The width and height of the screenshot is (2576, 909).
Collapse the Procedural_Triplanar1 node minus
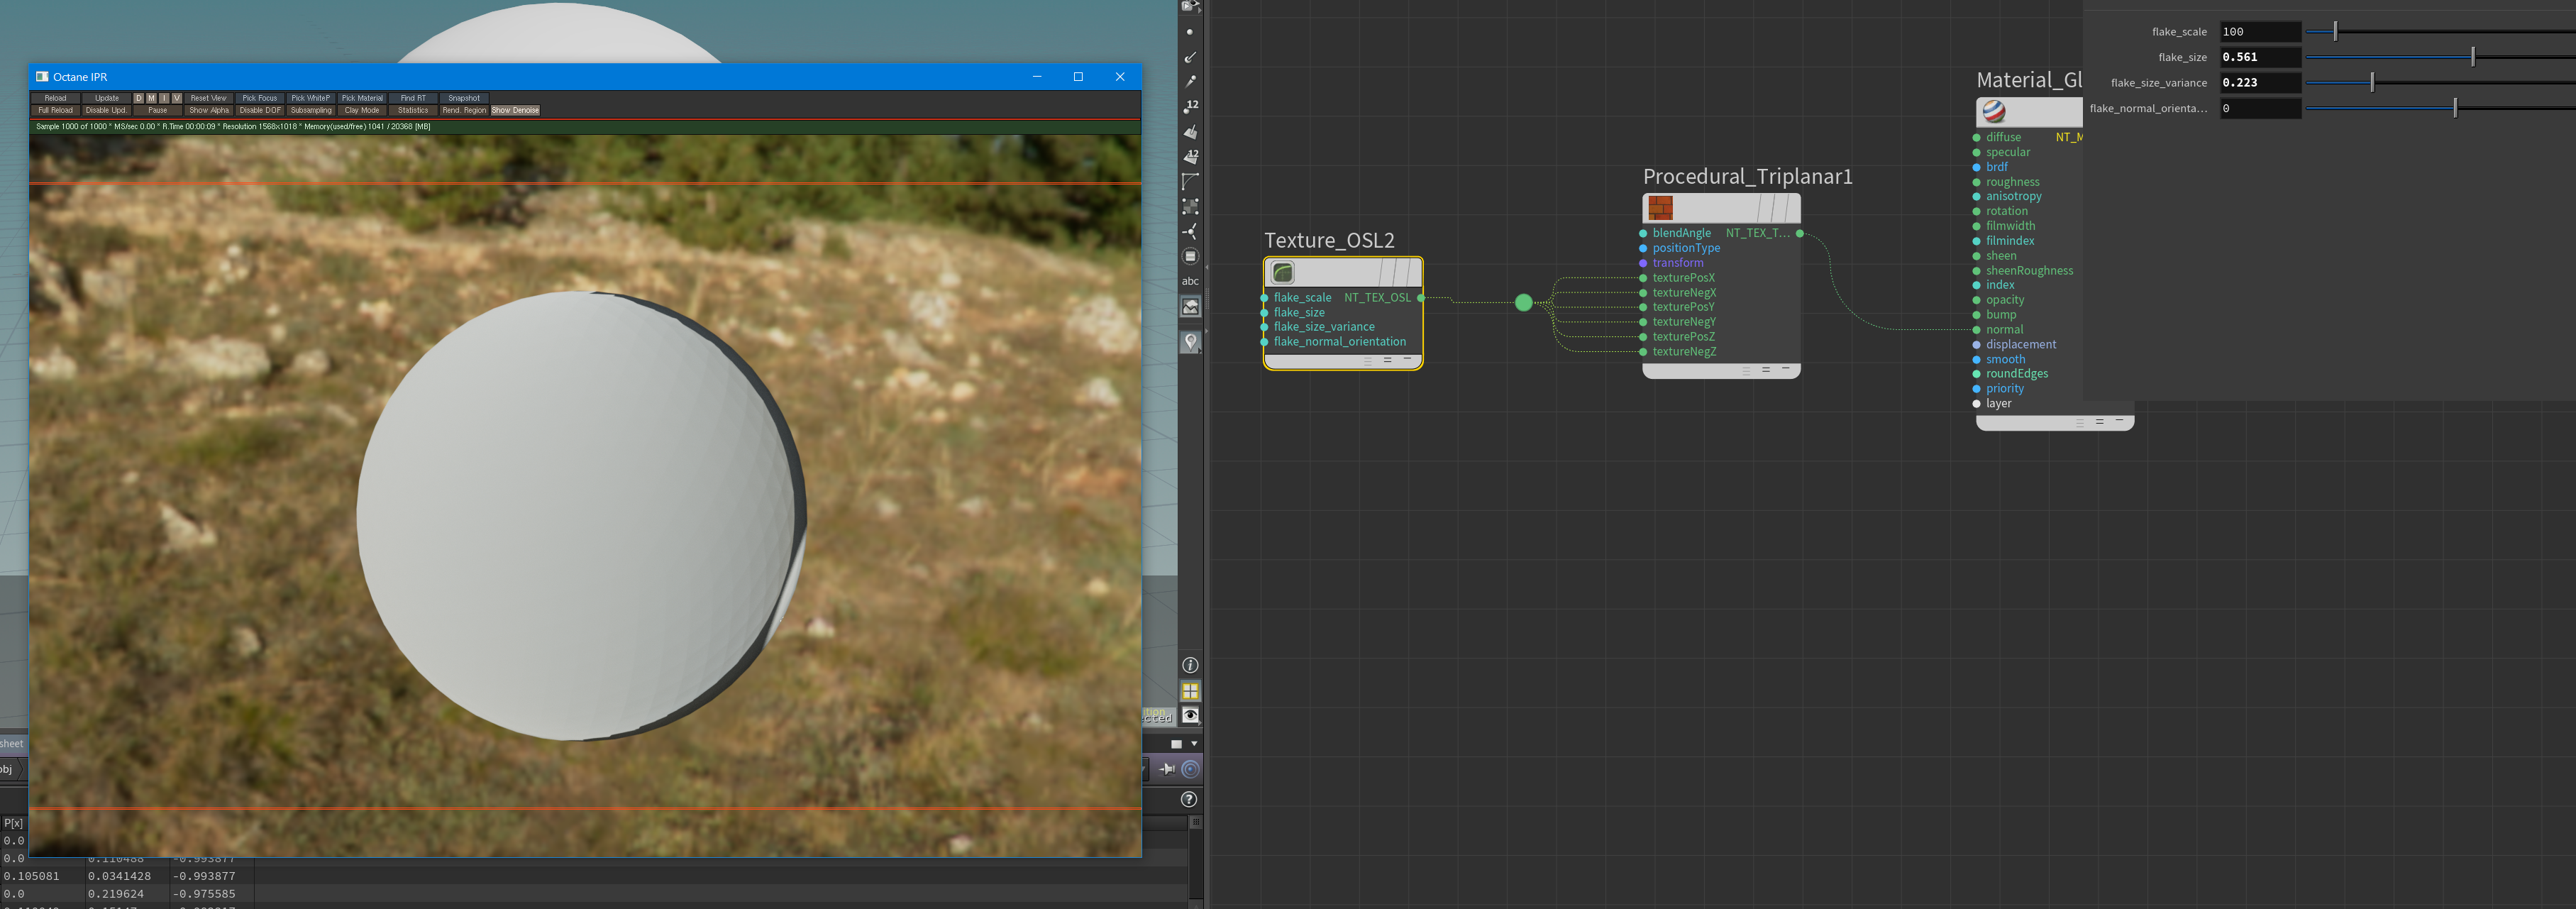tap(1785, 369)
